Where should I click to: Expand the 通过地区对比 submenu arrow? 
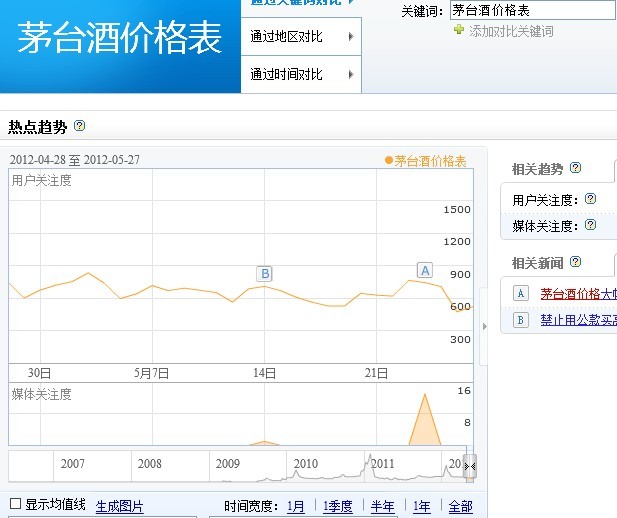[x=351, y=37]
